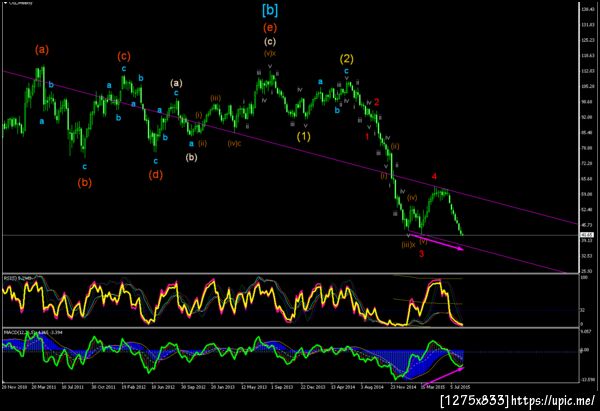Screen dimensions: 600x411
Task: Click the 12 May 2013 date label
Action: click(x=253, y=387)
